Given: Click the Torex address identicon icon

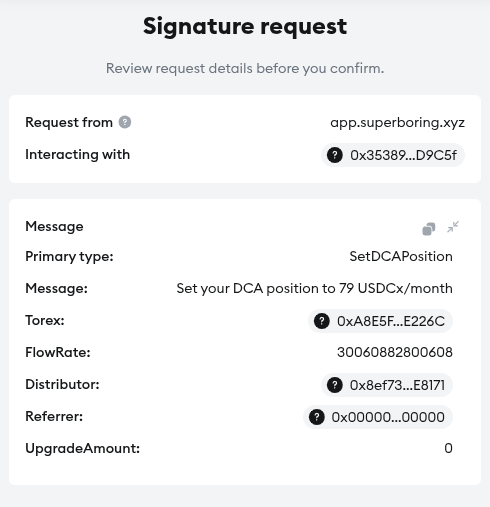Looking at the screenshot, I should tap(322, 321).
